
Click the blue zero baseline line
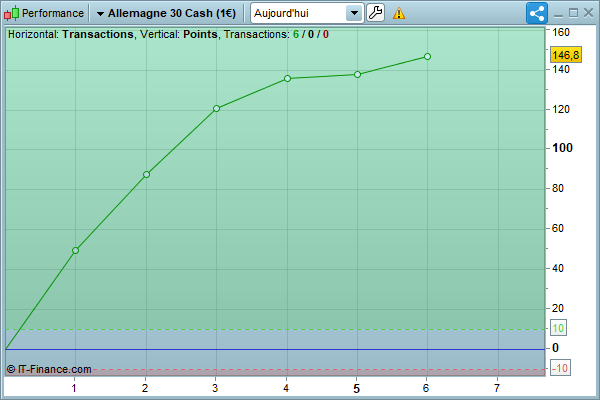(275, 349)
